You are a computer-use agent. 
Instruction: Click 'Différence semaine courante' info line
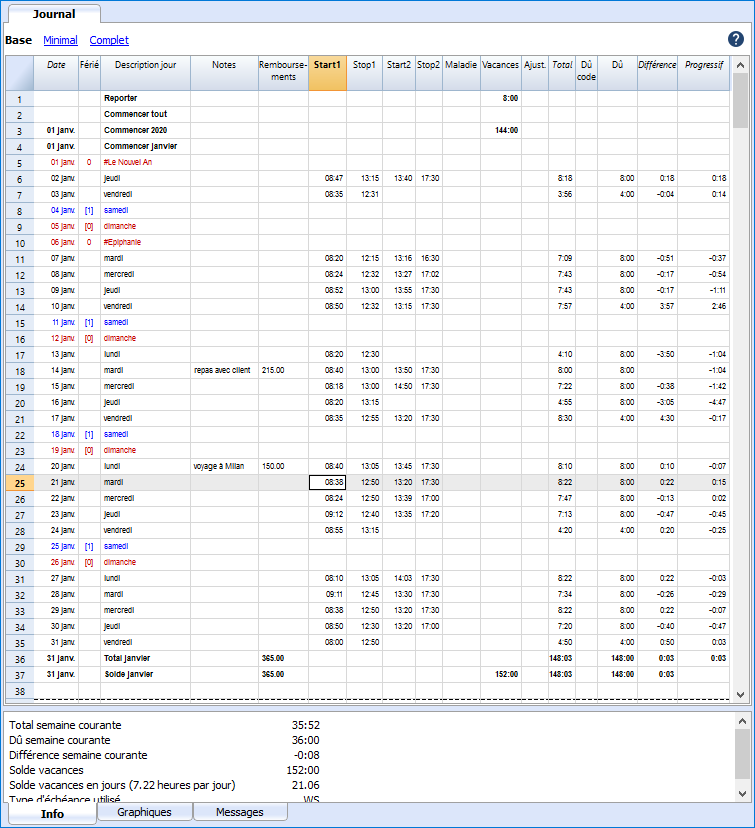(164, 755)
